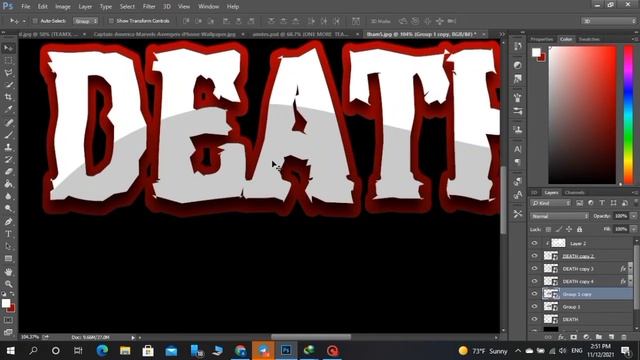Viewport: 640px width, 360px height.
Task: Open Microsoft Edge from the taskbar
Action: point(102,350)
